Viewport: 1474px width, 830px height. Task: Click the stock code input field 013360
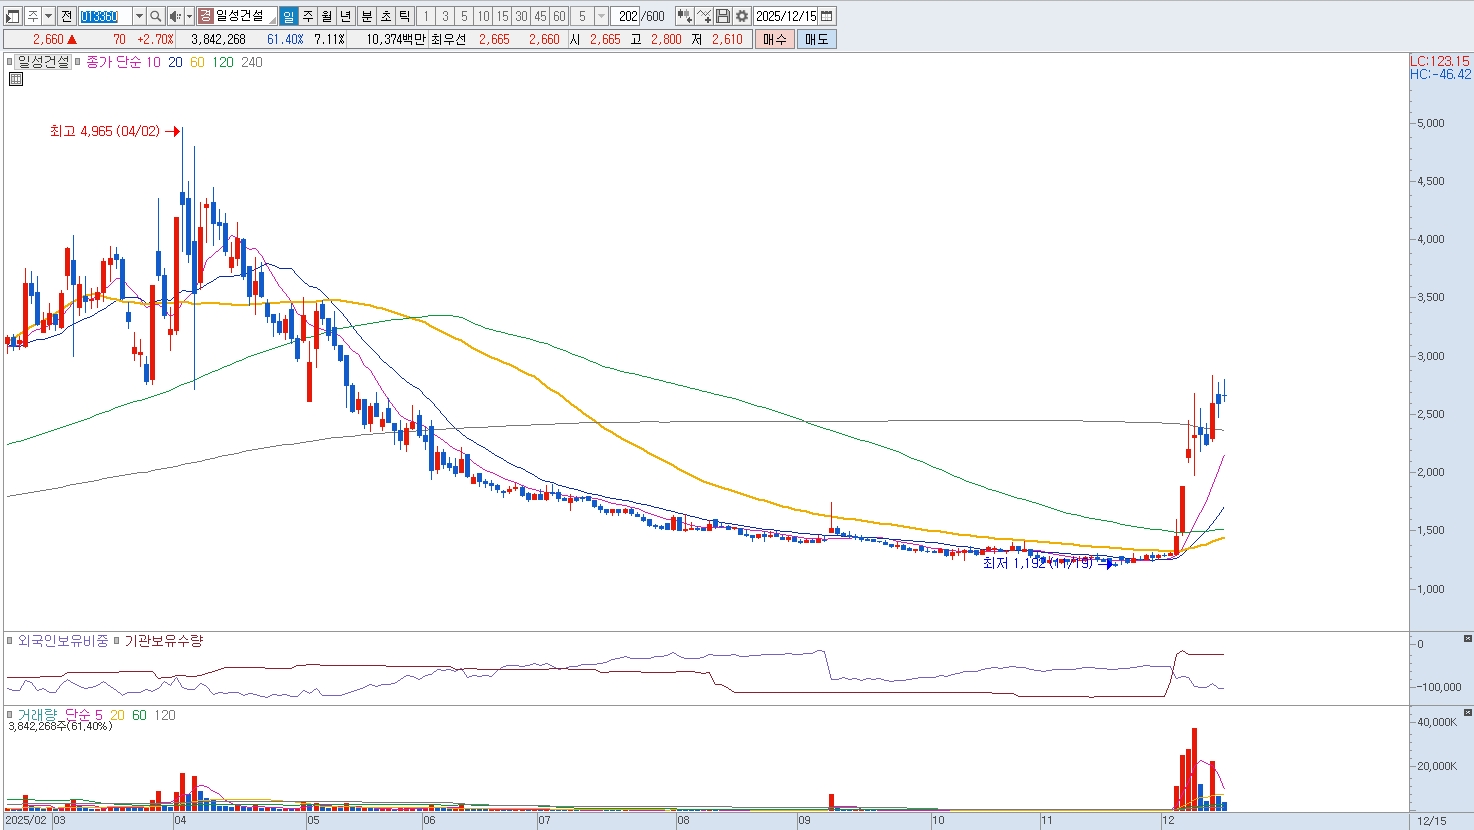click(x=104, y=16)
